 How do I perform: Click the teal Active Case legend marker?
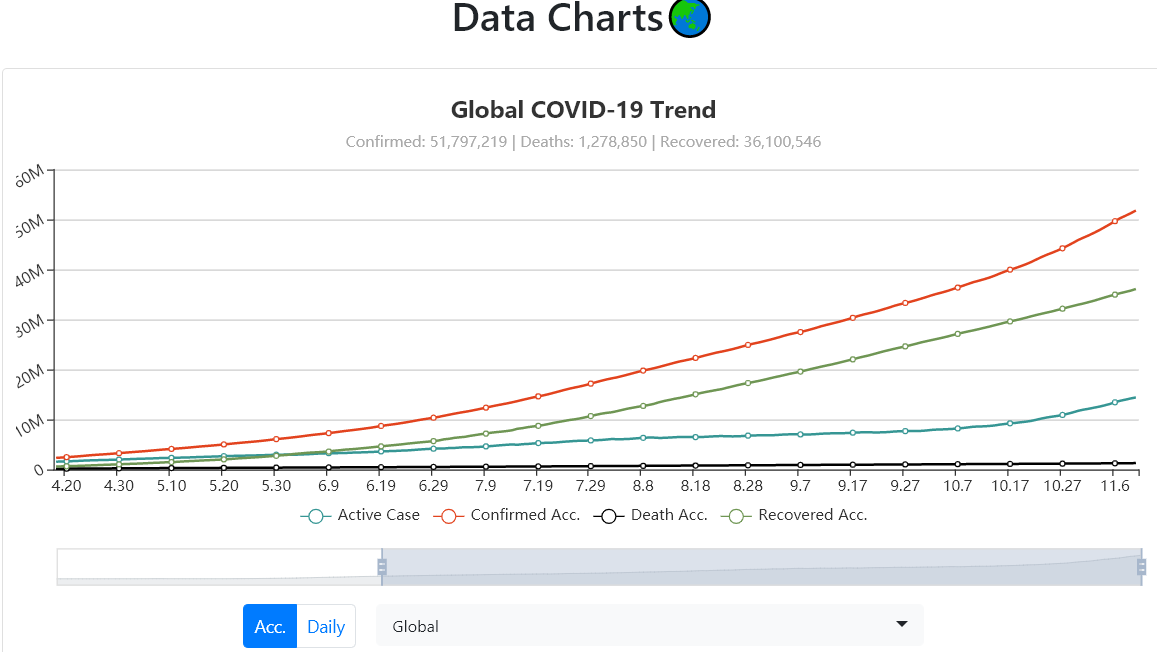point(316,516)
